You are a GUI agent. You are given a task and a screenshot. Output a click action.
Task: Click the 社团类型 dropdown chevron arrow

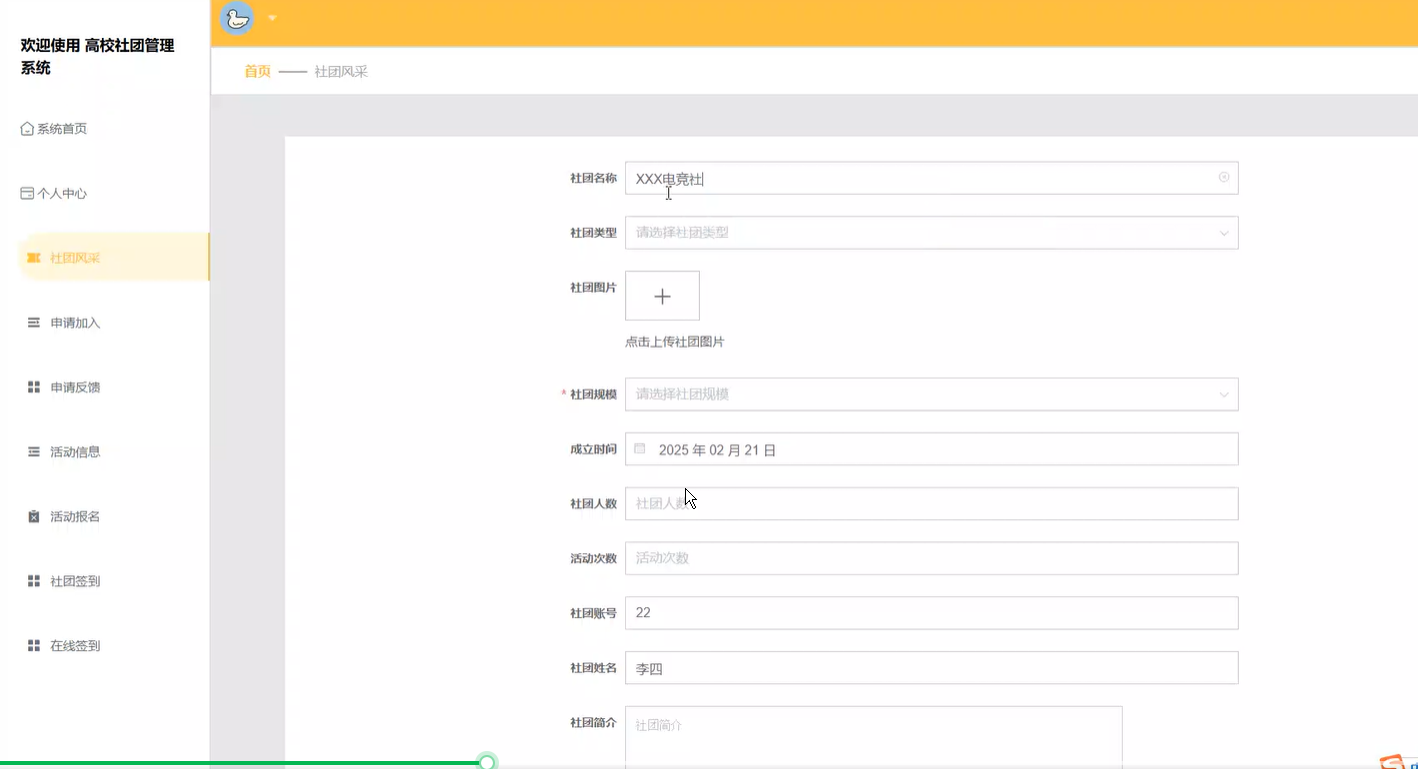1224,233
